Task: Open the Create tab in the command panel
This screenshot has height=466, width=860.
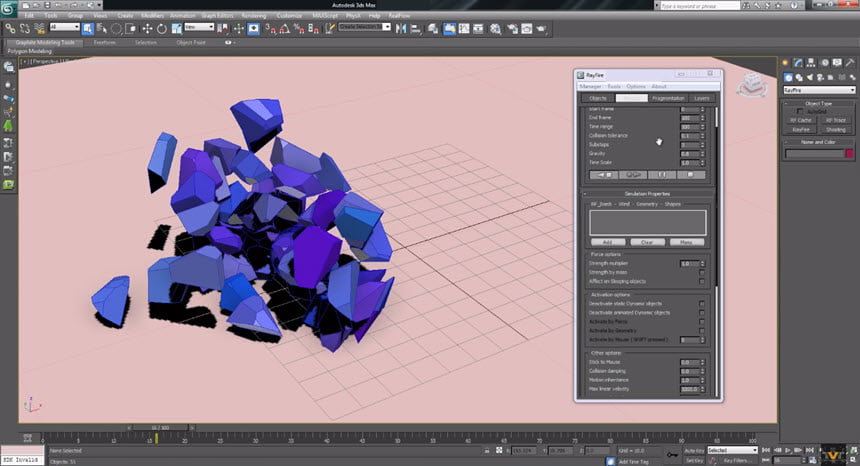Action: (785, 63)
